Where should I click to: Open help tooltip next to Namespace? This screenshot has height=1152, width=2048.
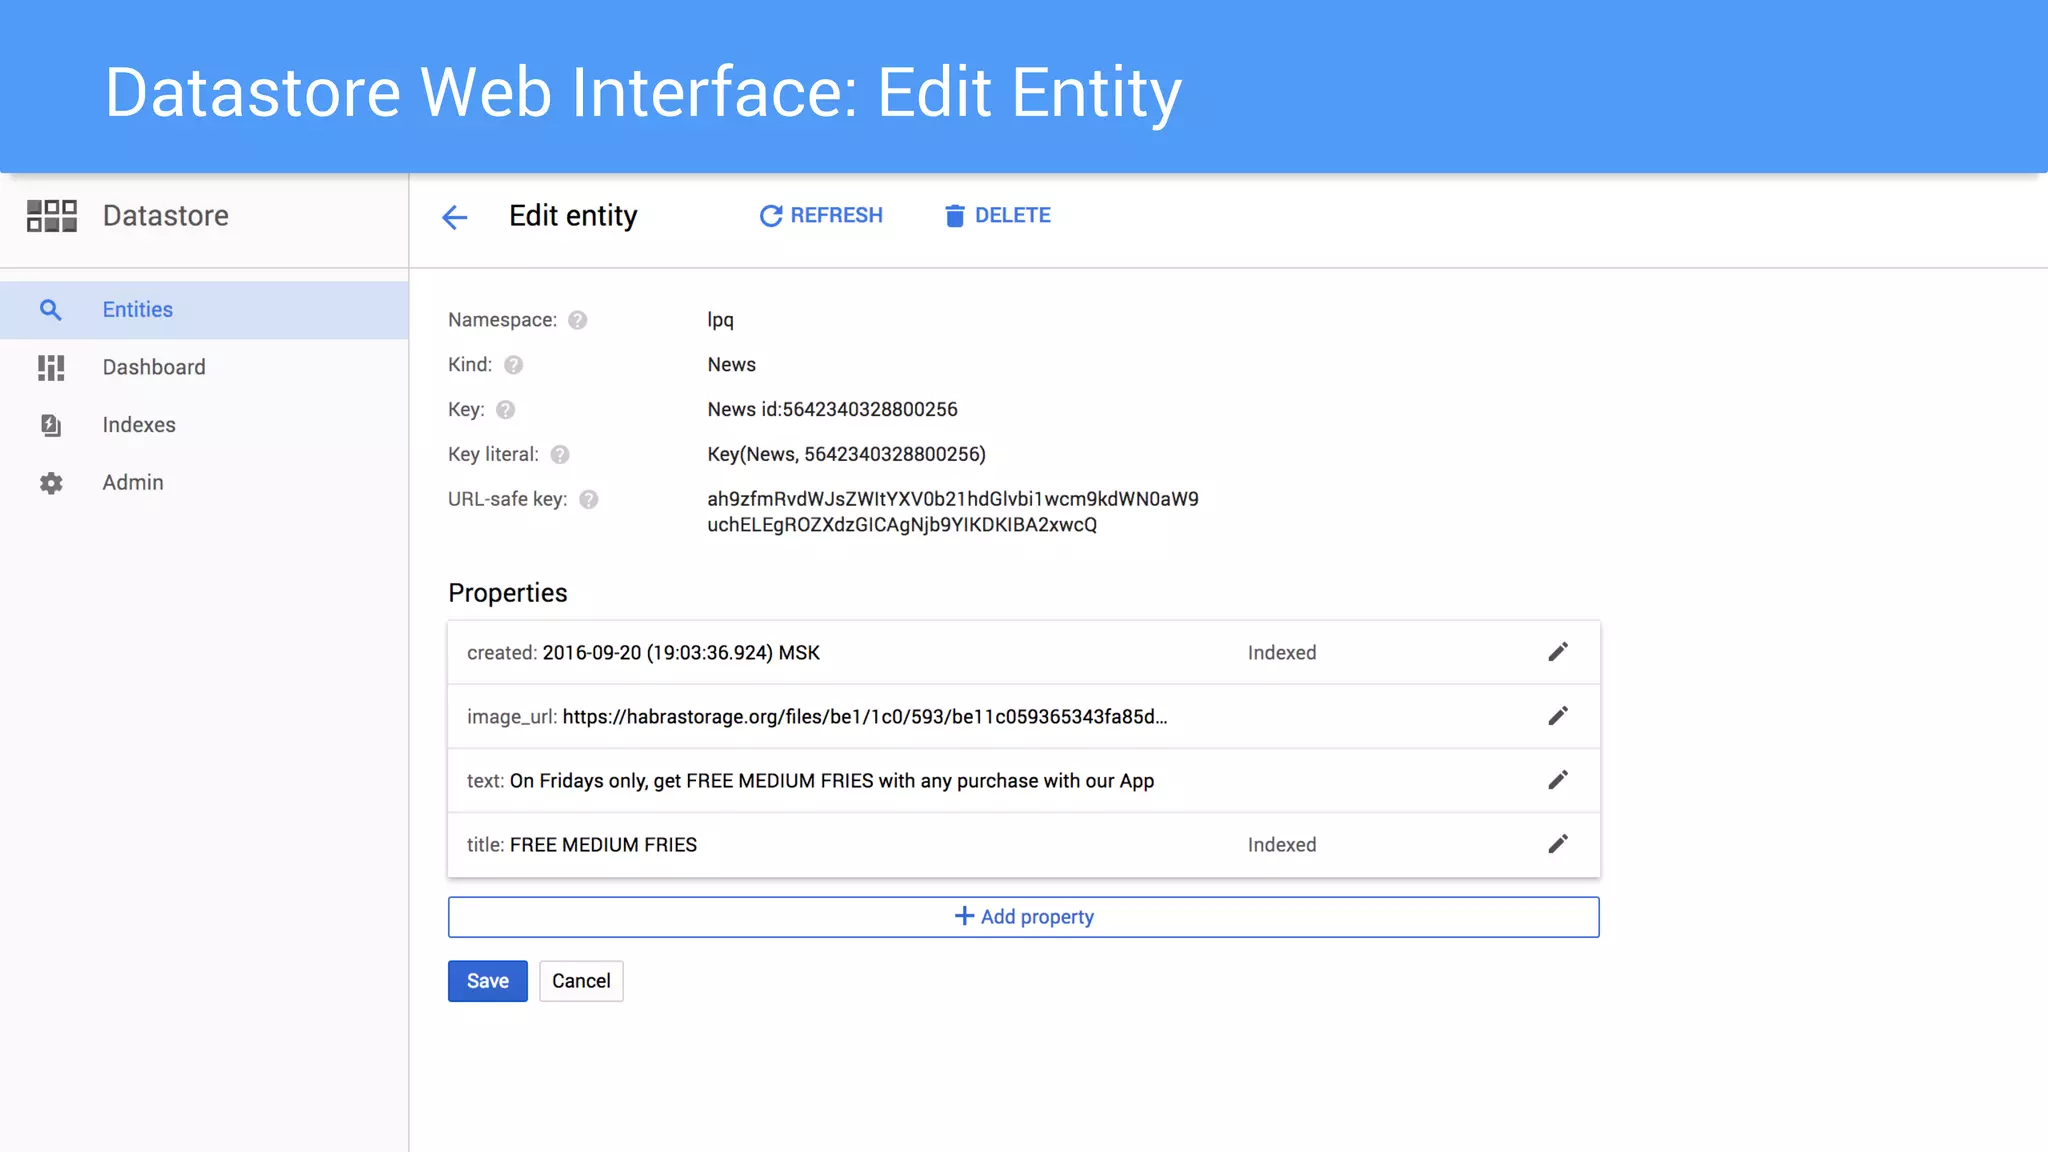578,320
